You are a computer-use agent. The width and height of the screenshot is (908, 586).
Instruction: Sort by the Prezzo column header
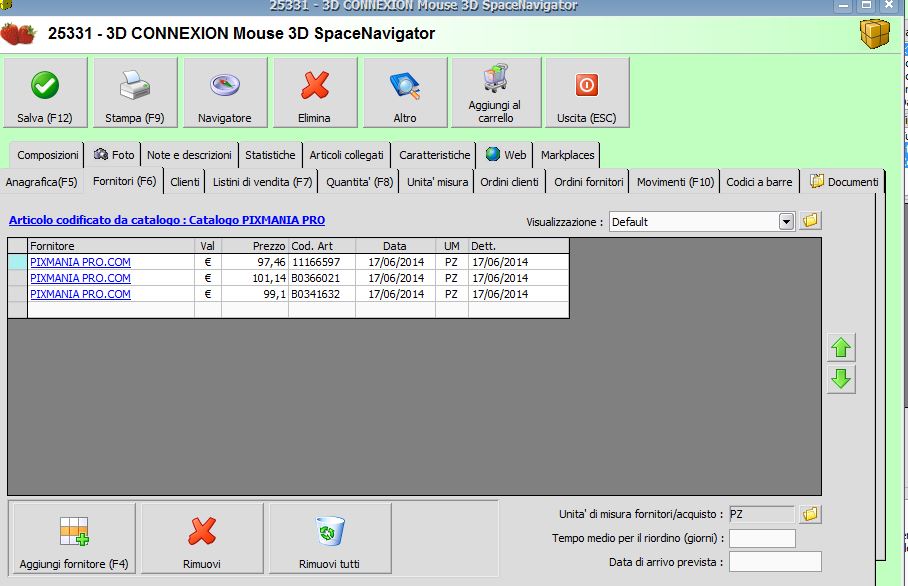tap(255, 246)
